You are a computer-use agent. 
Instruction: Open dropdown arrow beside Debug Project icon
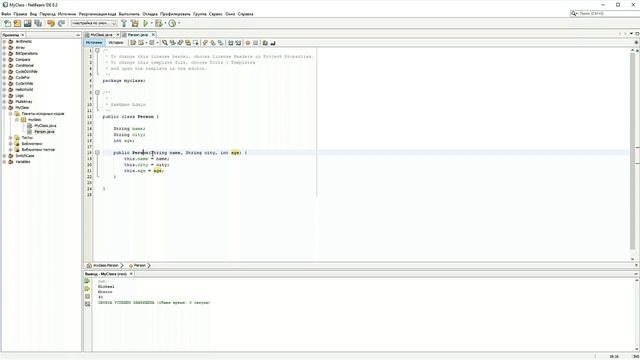click(x=165, y=24)
